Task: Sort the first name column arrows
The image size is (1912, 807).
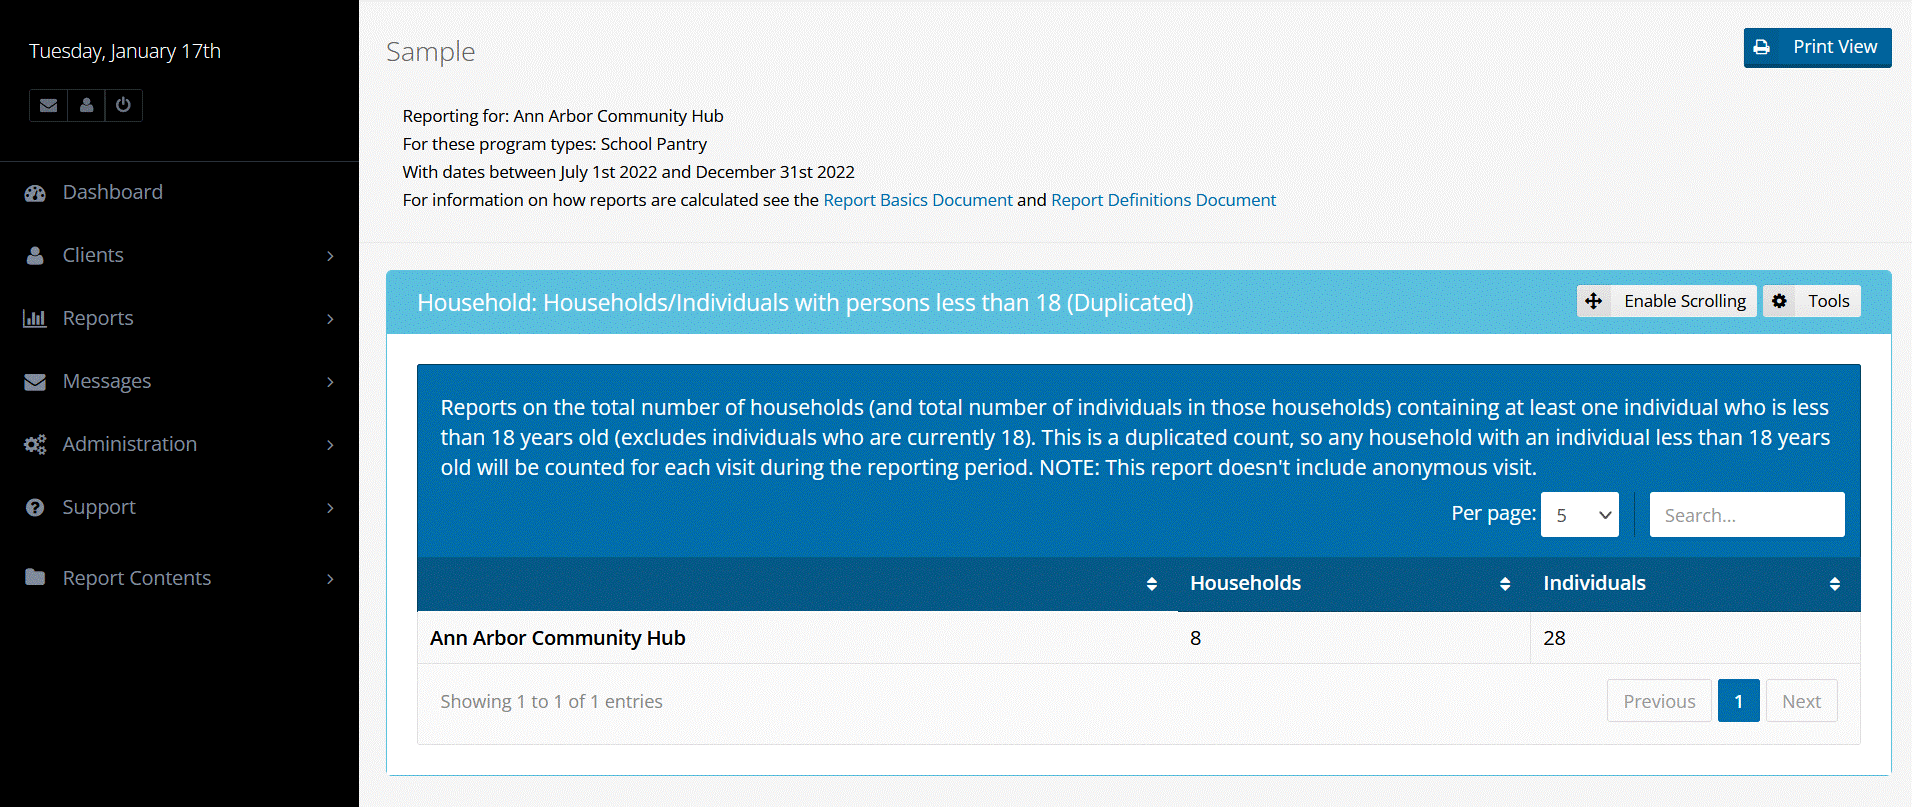Action: pos(1151,584)
